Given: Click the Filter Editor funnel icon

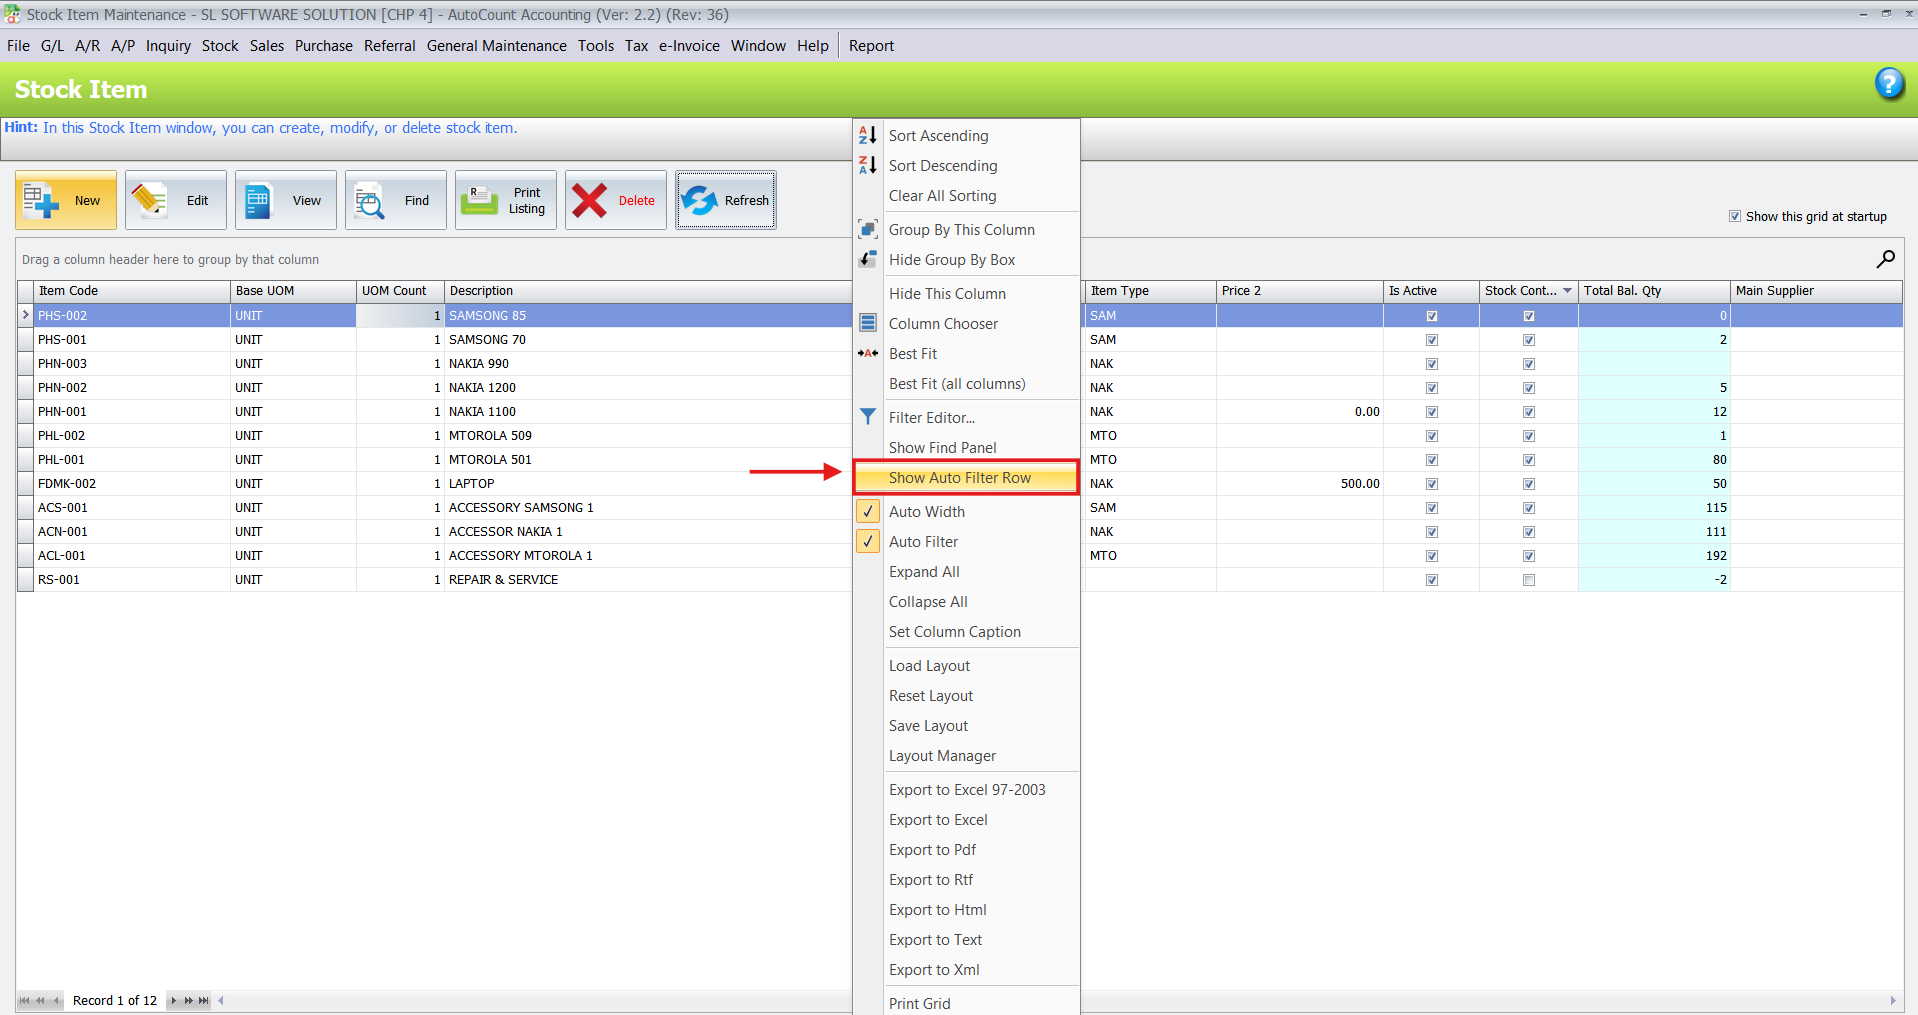Looking at the screenshot, I should tap(867, 417).
